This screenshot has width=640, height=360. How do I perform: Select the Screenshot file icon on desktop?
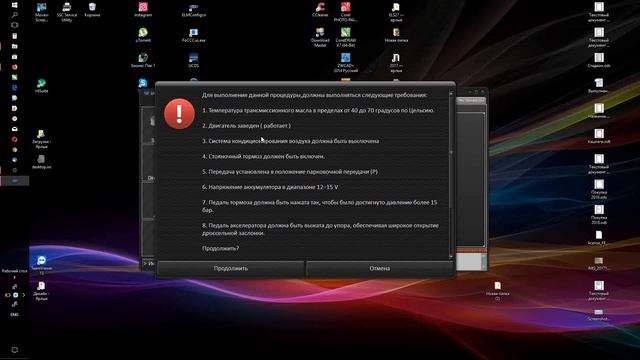click(x=599, y=314)
